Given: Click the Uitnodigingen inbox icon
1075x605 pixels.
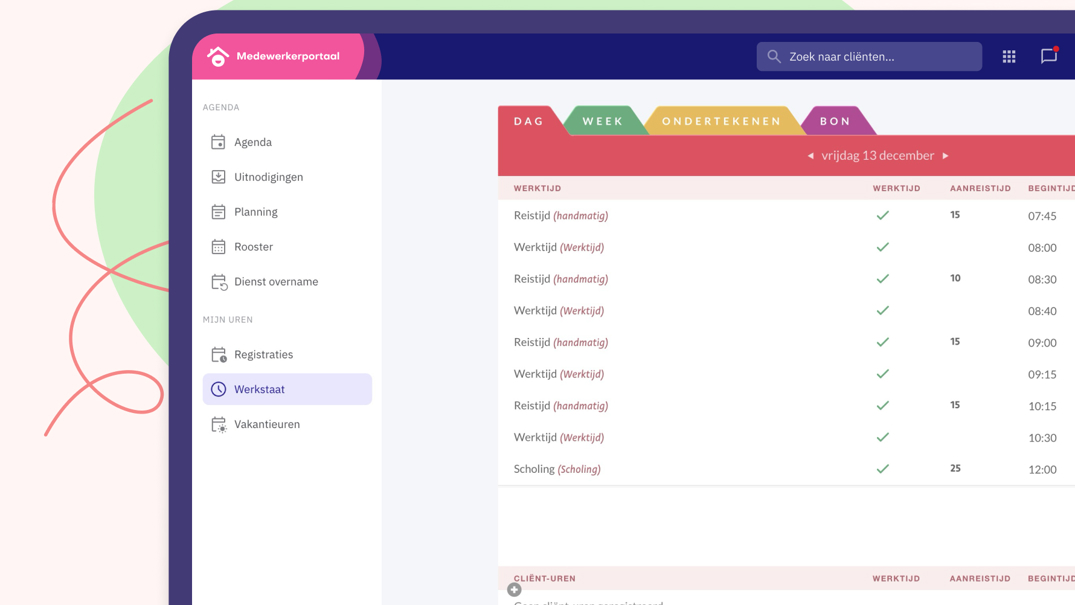Looking at the screenshot, I should [x=218, y=177].
